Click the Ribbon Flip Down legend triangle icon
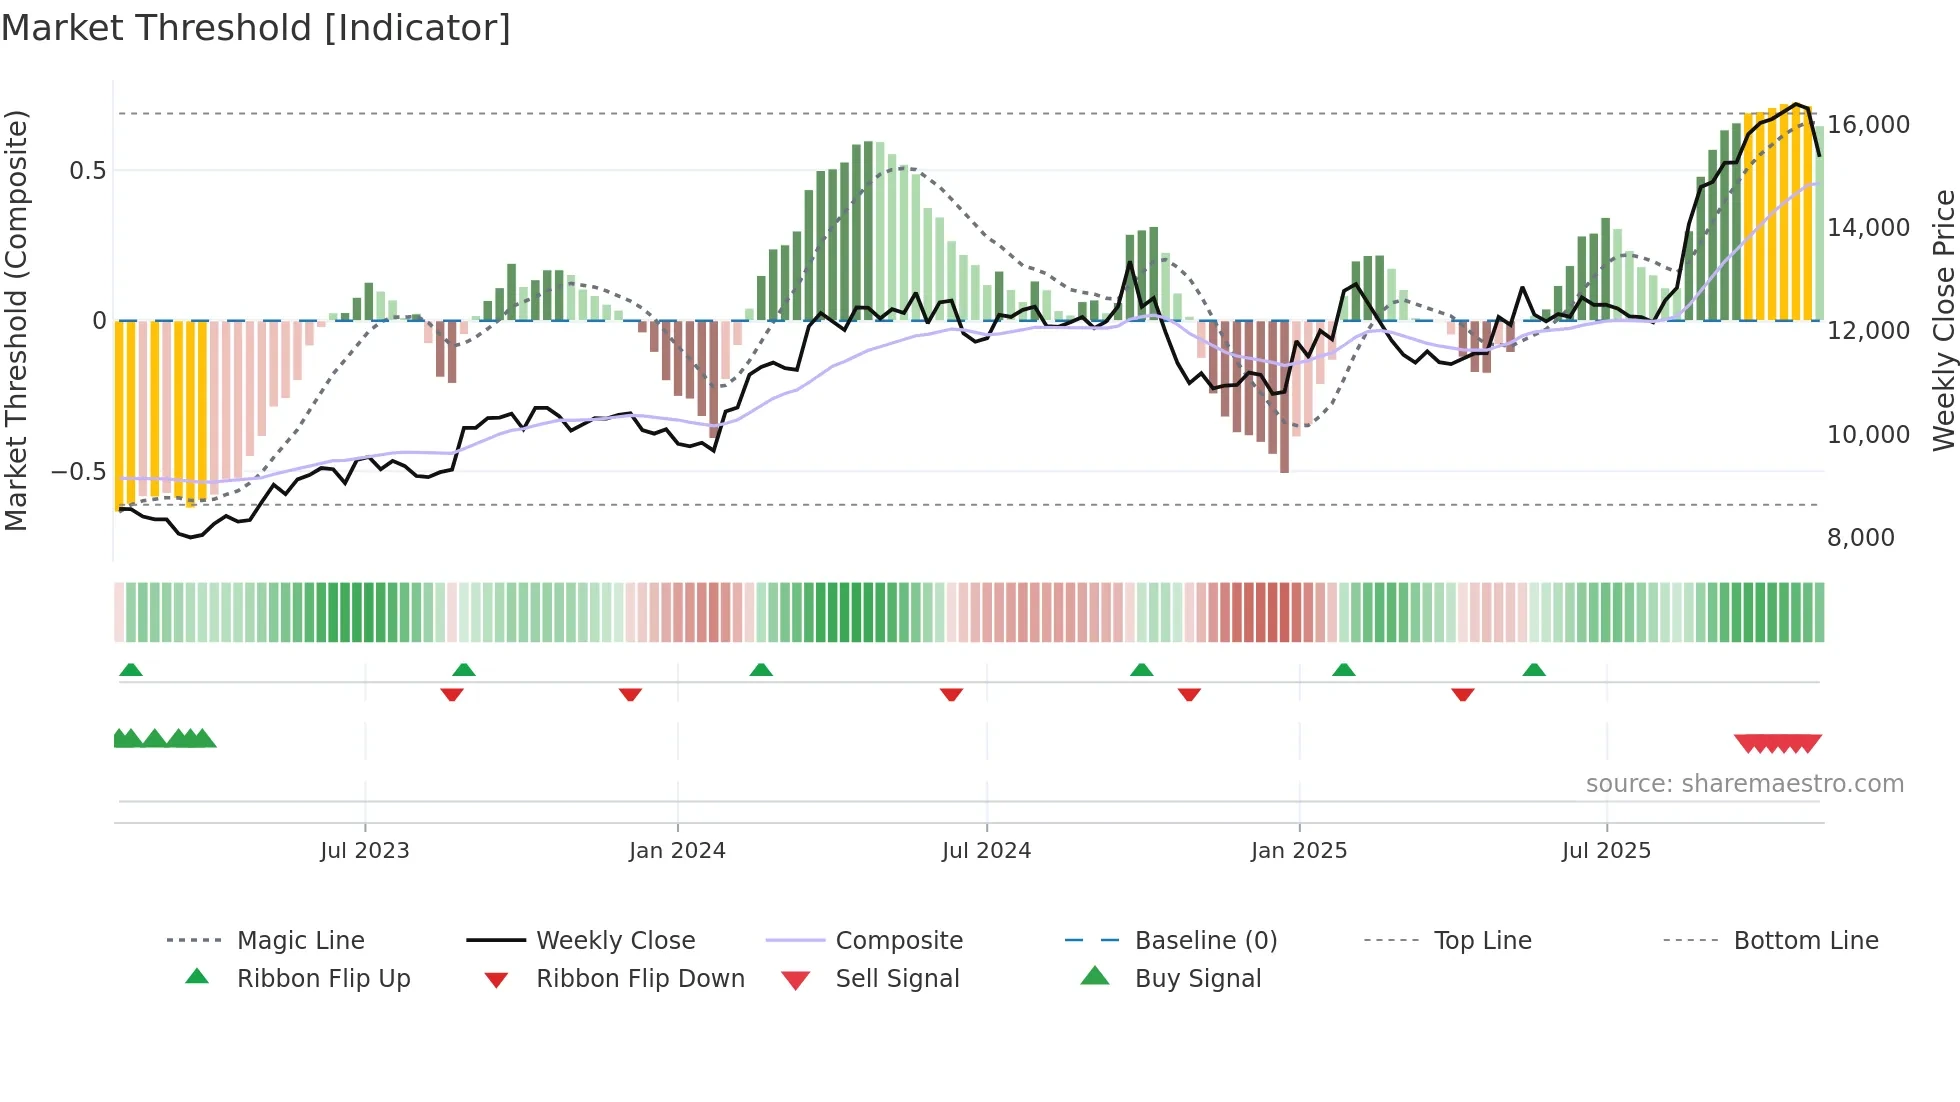The width and height of the screenshot is (1960, 1102). (496, 980)
